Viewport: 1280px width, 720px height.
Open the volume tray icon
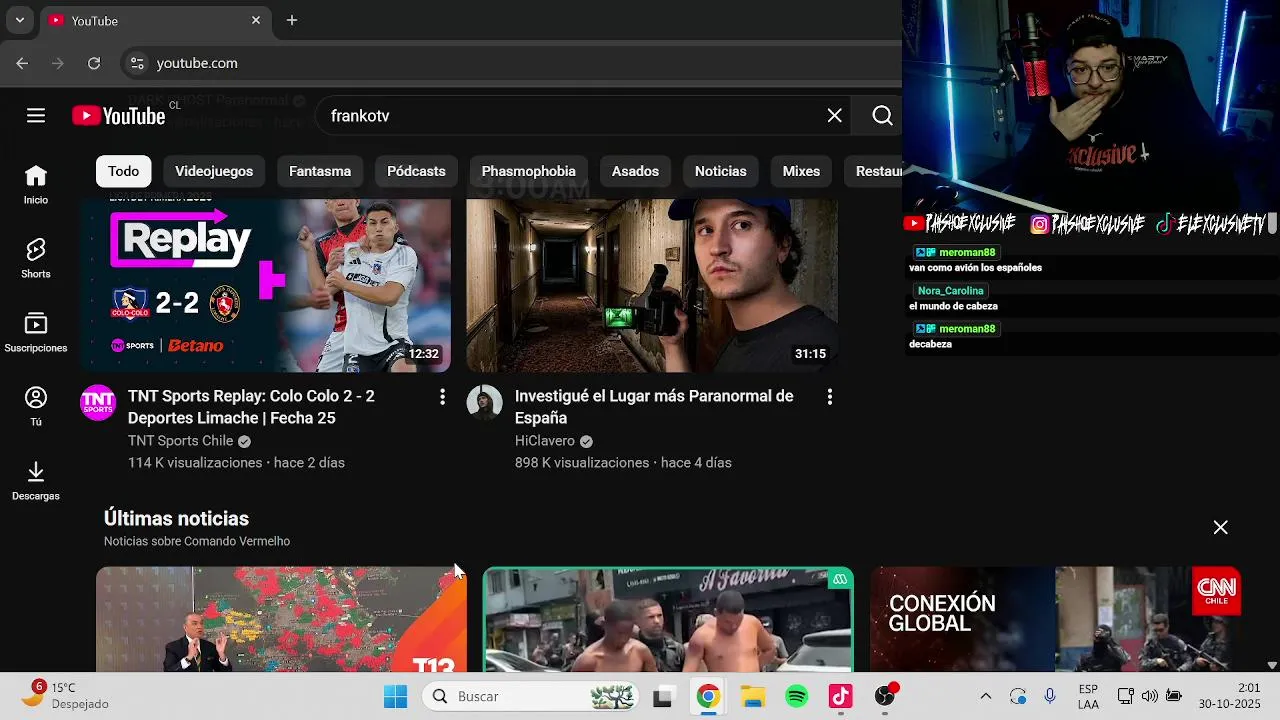(x=1150, y=696)
